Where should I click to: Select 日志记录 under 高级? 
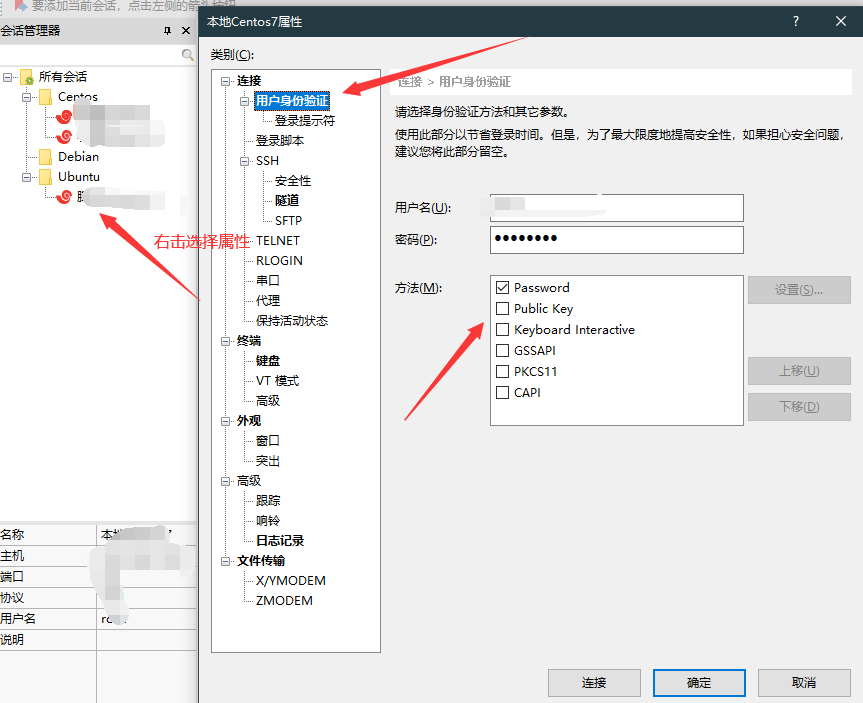(x=280, y=541)
